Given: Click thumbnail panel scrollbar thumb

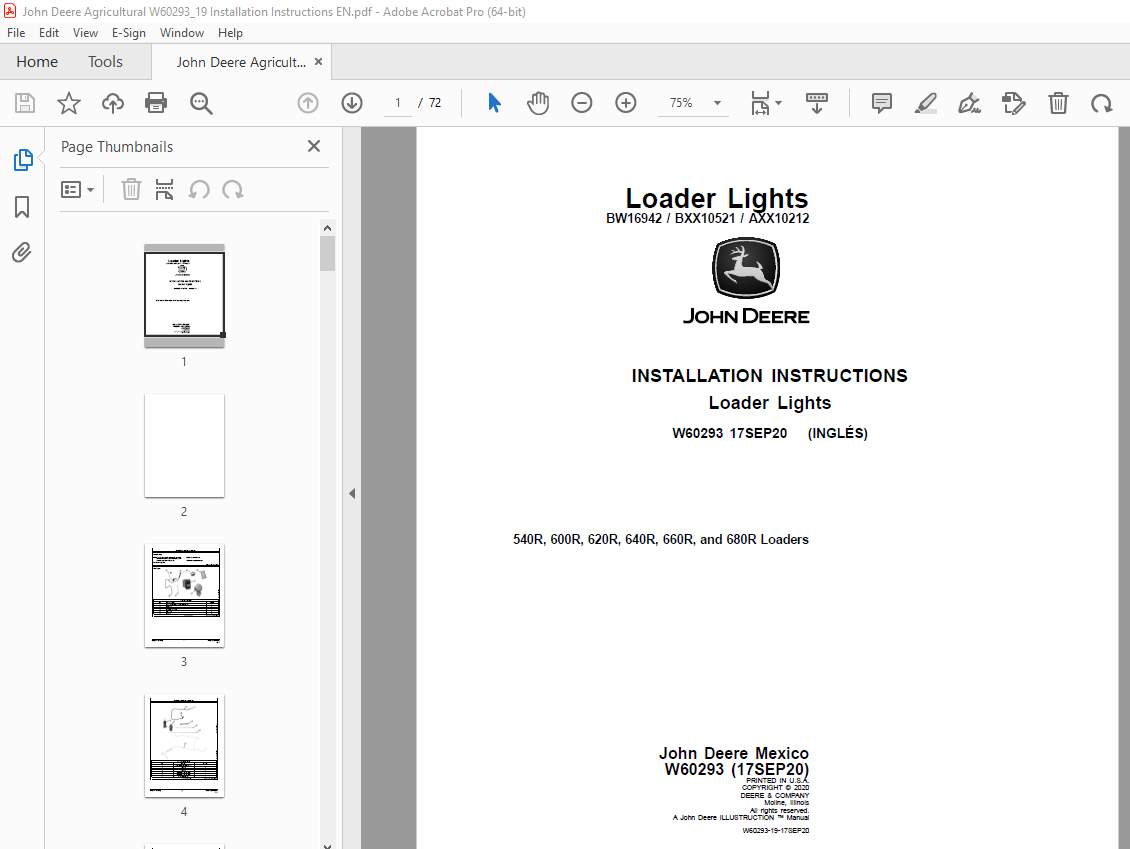Looking at the screenshot, I should (328, 254).
